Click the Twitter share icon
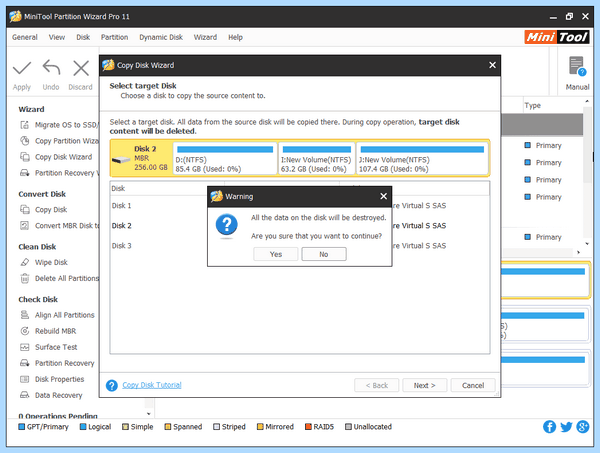The width and height of the screenshot is (600, 453). [x=566, y=427]
